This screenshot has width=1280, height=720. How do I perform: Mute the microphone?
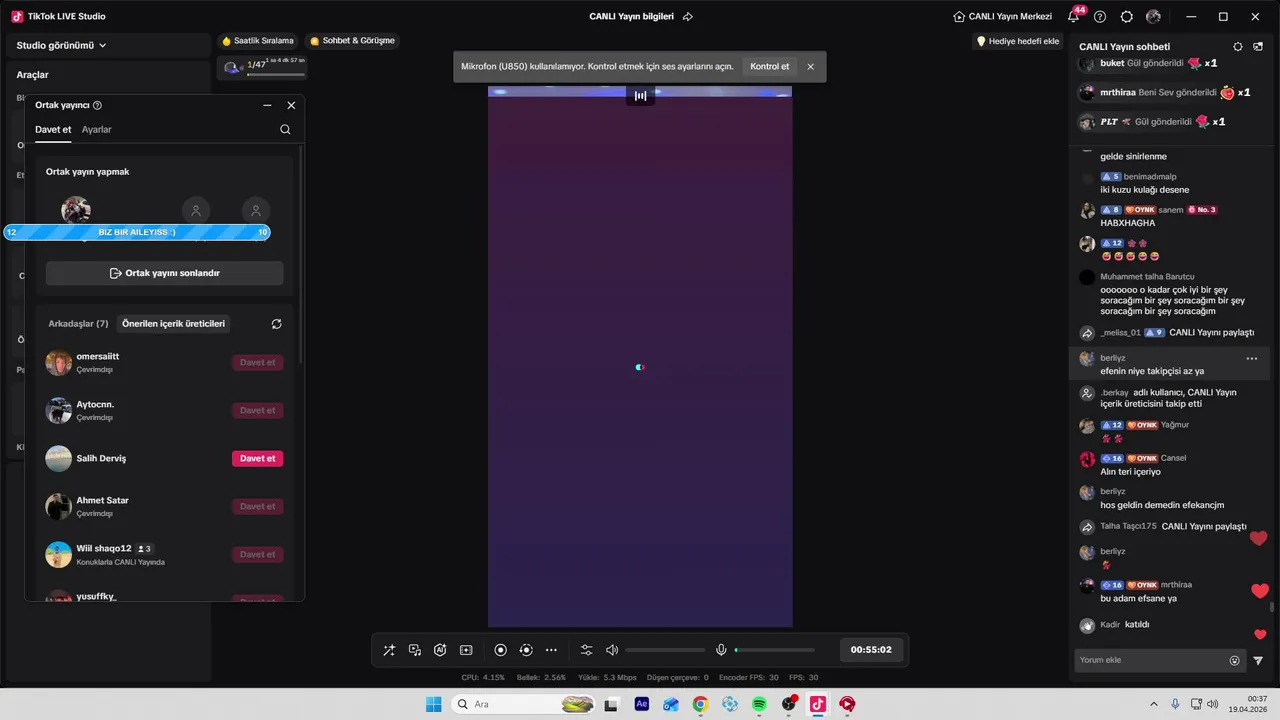tap(721, 650)
